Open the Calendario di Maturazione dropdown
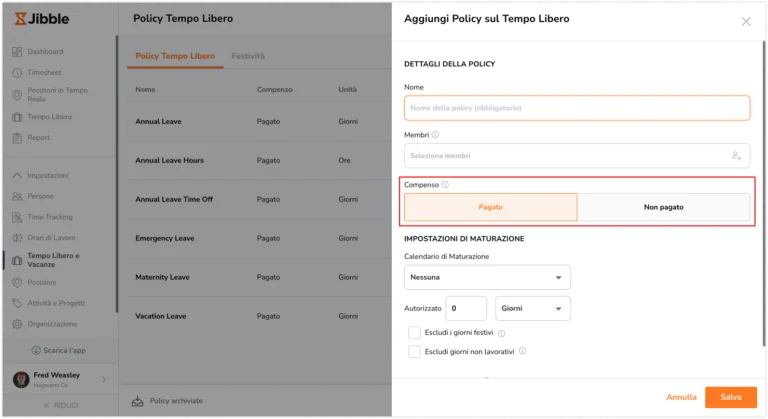The height and width of the screenshot is (419, 768). pos(487,277)
